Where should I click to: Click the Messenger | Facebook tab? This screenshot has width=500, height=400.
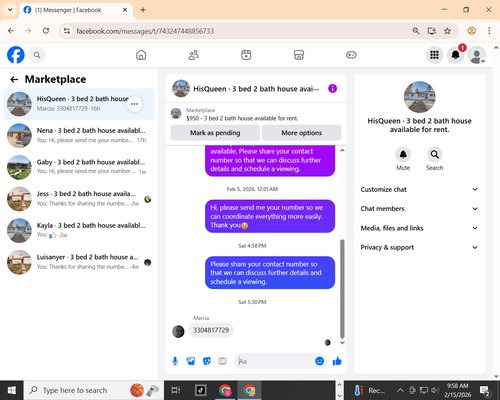[x=76, y=10]
